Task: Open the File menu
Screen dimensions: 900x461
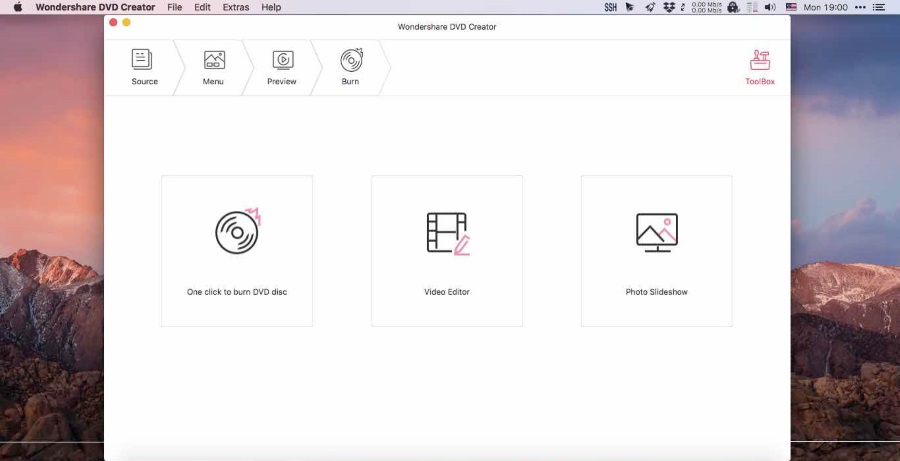Action: [174, 7]
